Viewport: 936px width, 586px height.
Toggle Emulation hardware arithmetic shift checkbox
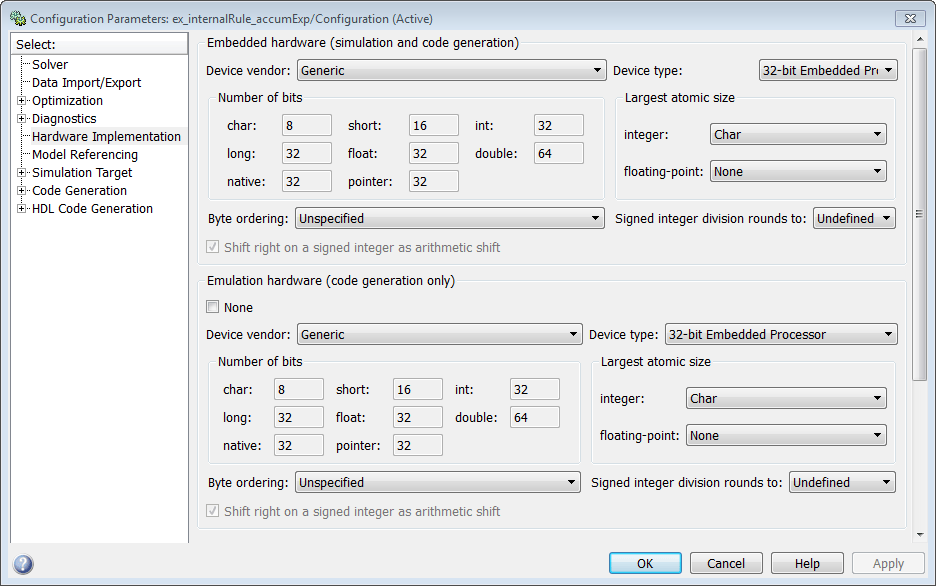point(213,511)
